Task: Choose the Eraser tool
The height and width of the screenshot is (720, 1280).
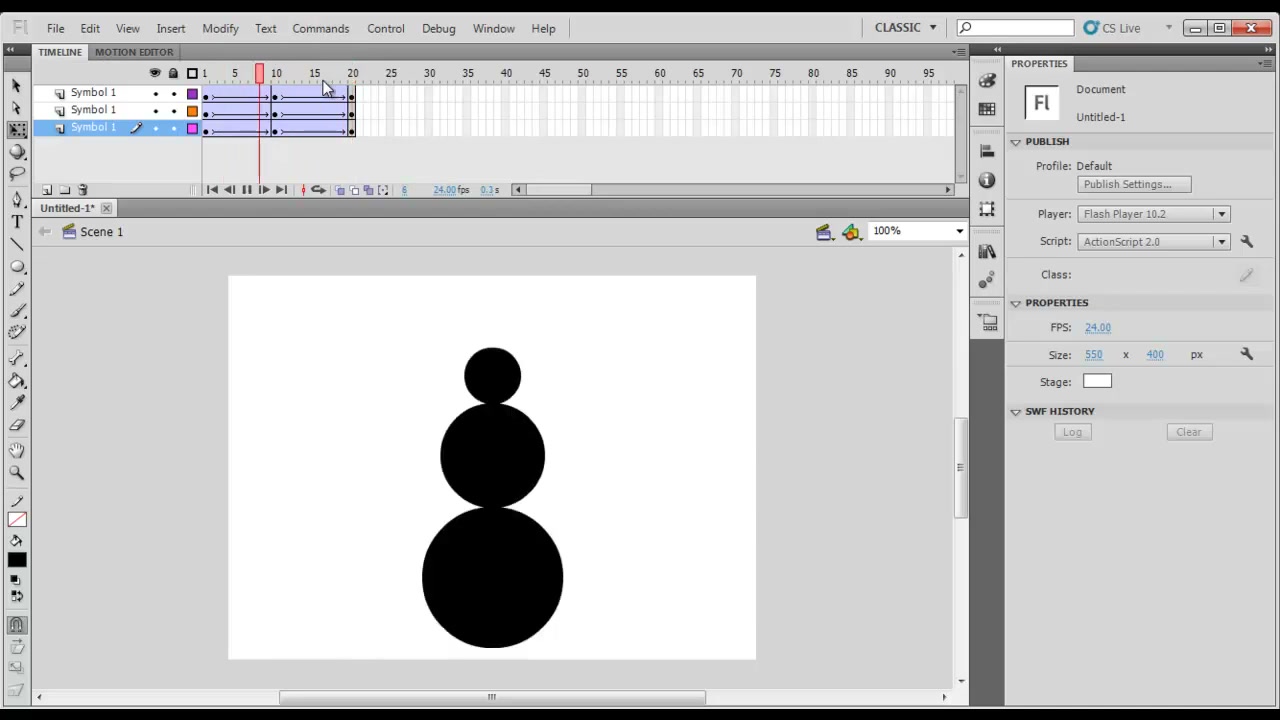Action: point(17,426)
